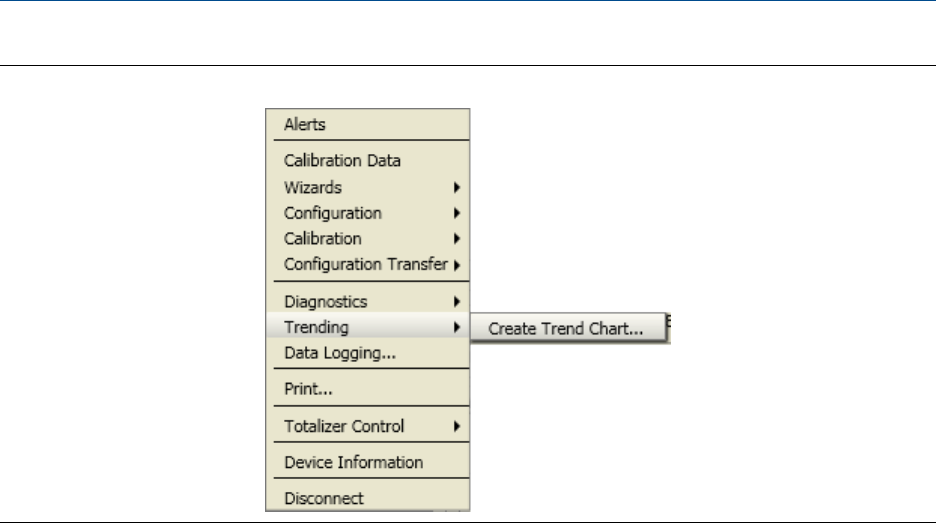This screenshot has width=936, height=523.
Task: Expand the Configuration submenu arrow
Action: tap(456, 213)
